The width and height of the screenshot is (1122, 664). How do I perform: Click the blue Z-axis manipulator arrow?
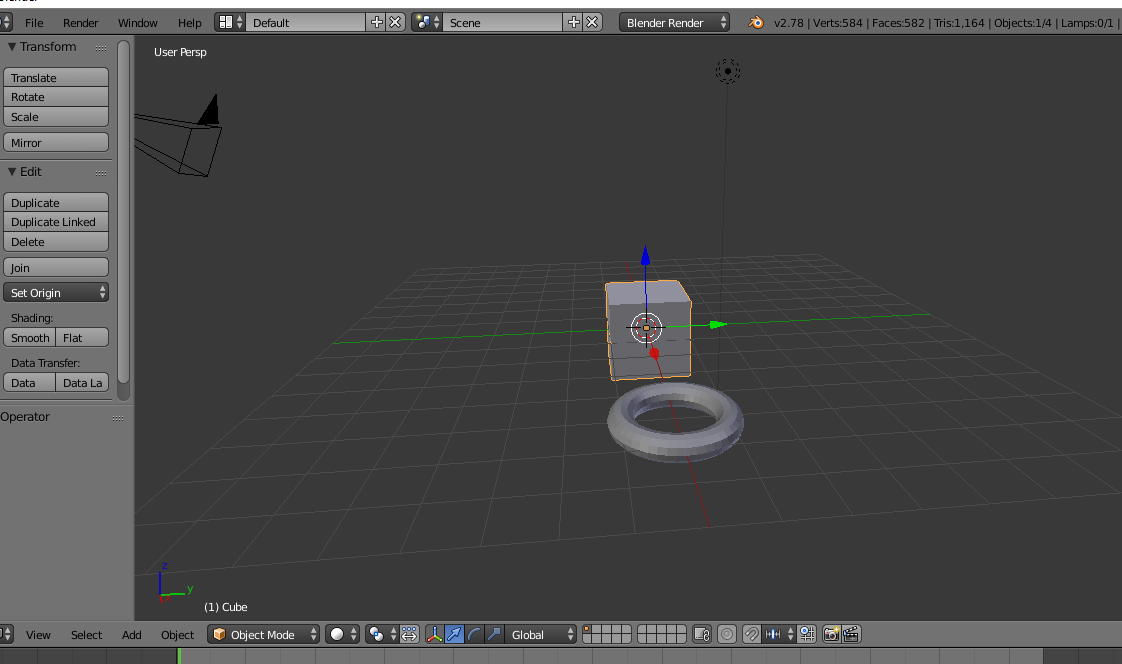645,255
